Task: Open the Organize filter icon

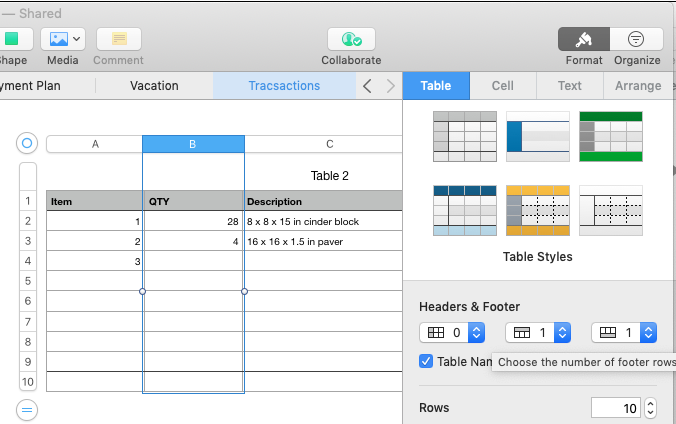Action: pyautogui.click(x=636, y=39)
